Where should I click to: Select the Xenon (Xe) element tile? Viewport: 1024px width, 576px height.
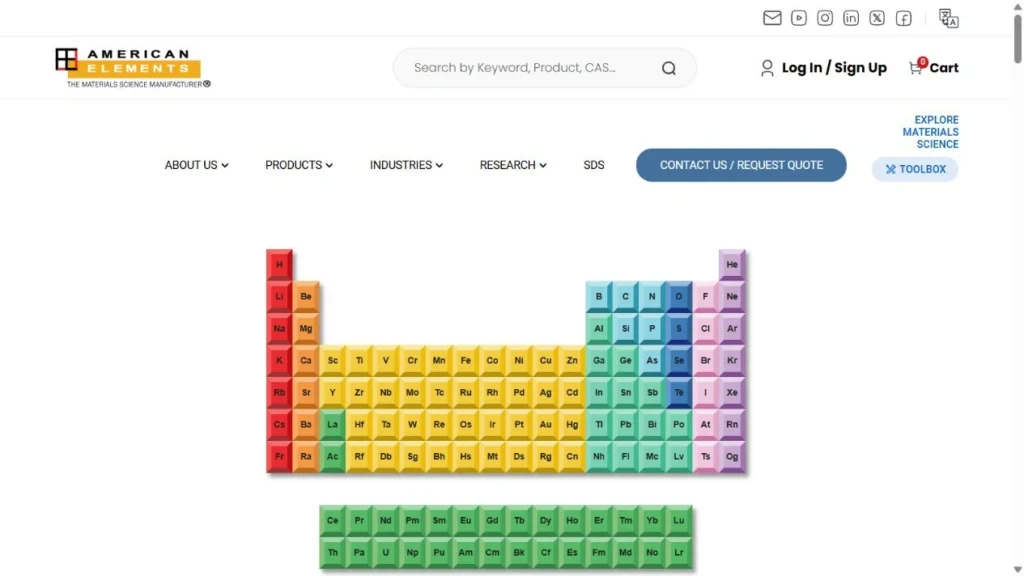tap(731, 392)
